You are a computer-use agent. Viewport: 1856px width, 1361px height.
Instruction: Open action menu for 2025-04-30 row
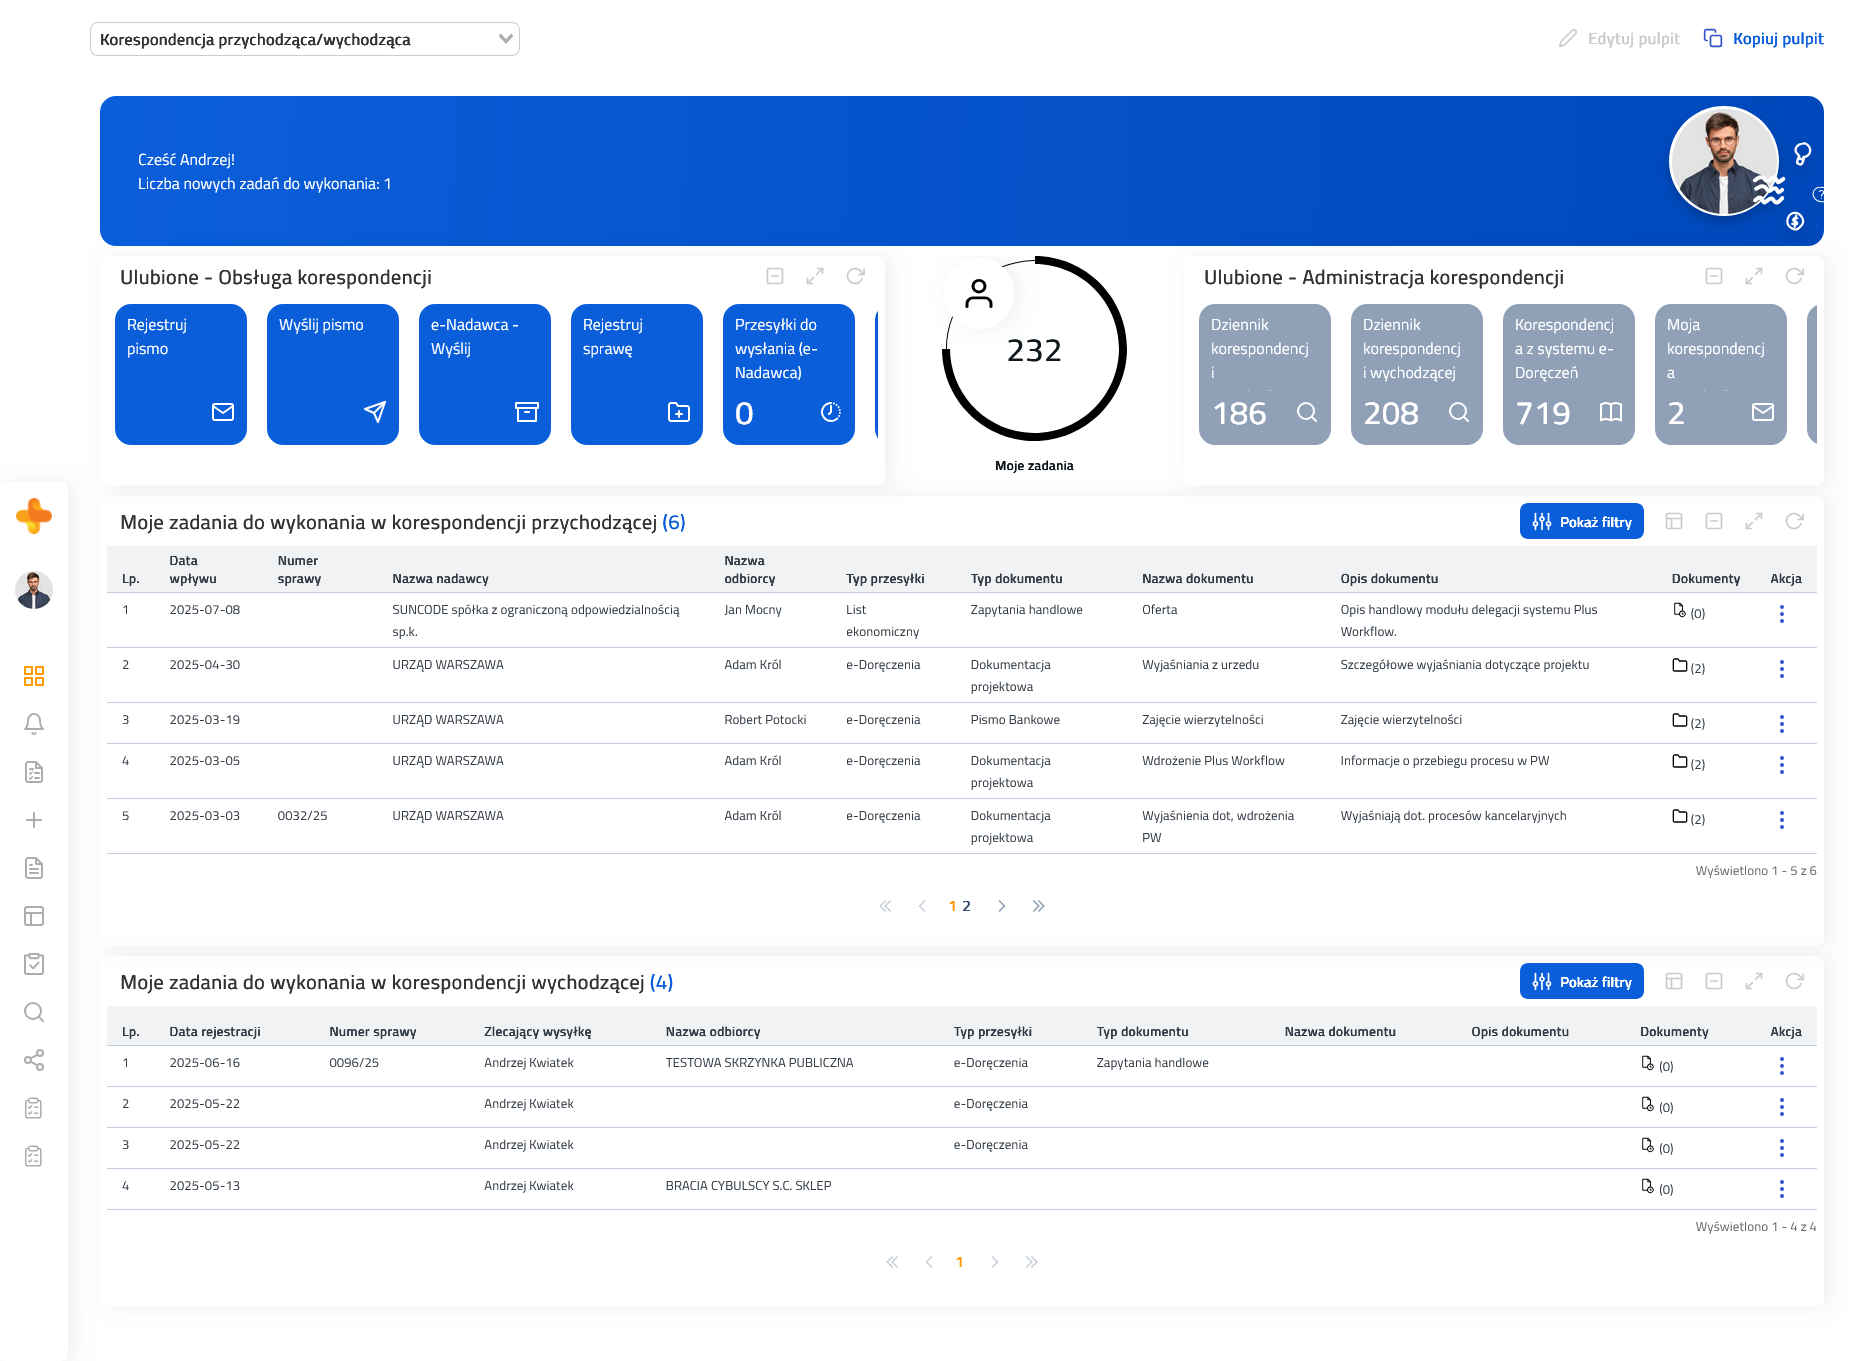1782,669
